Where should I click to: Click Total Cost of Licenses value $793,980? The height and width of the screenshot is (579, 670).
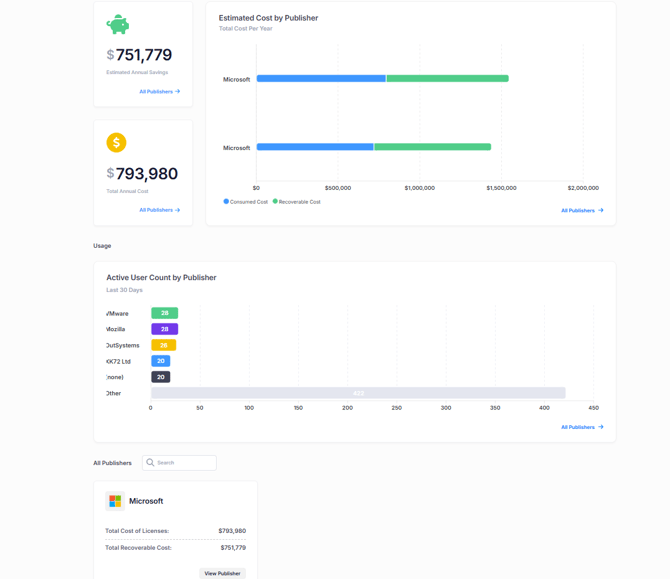coord(232,531)
